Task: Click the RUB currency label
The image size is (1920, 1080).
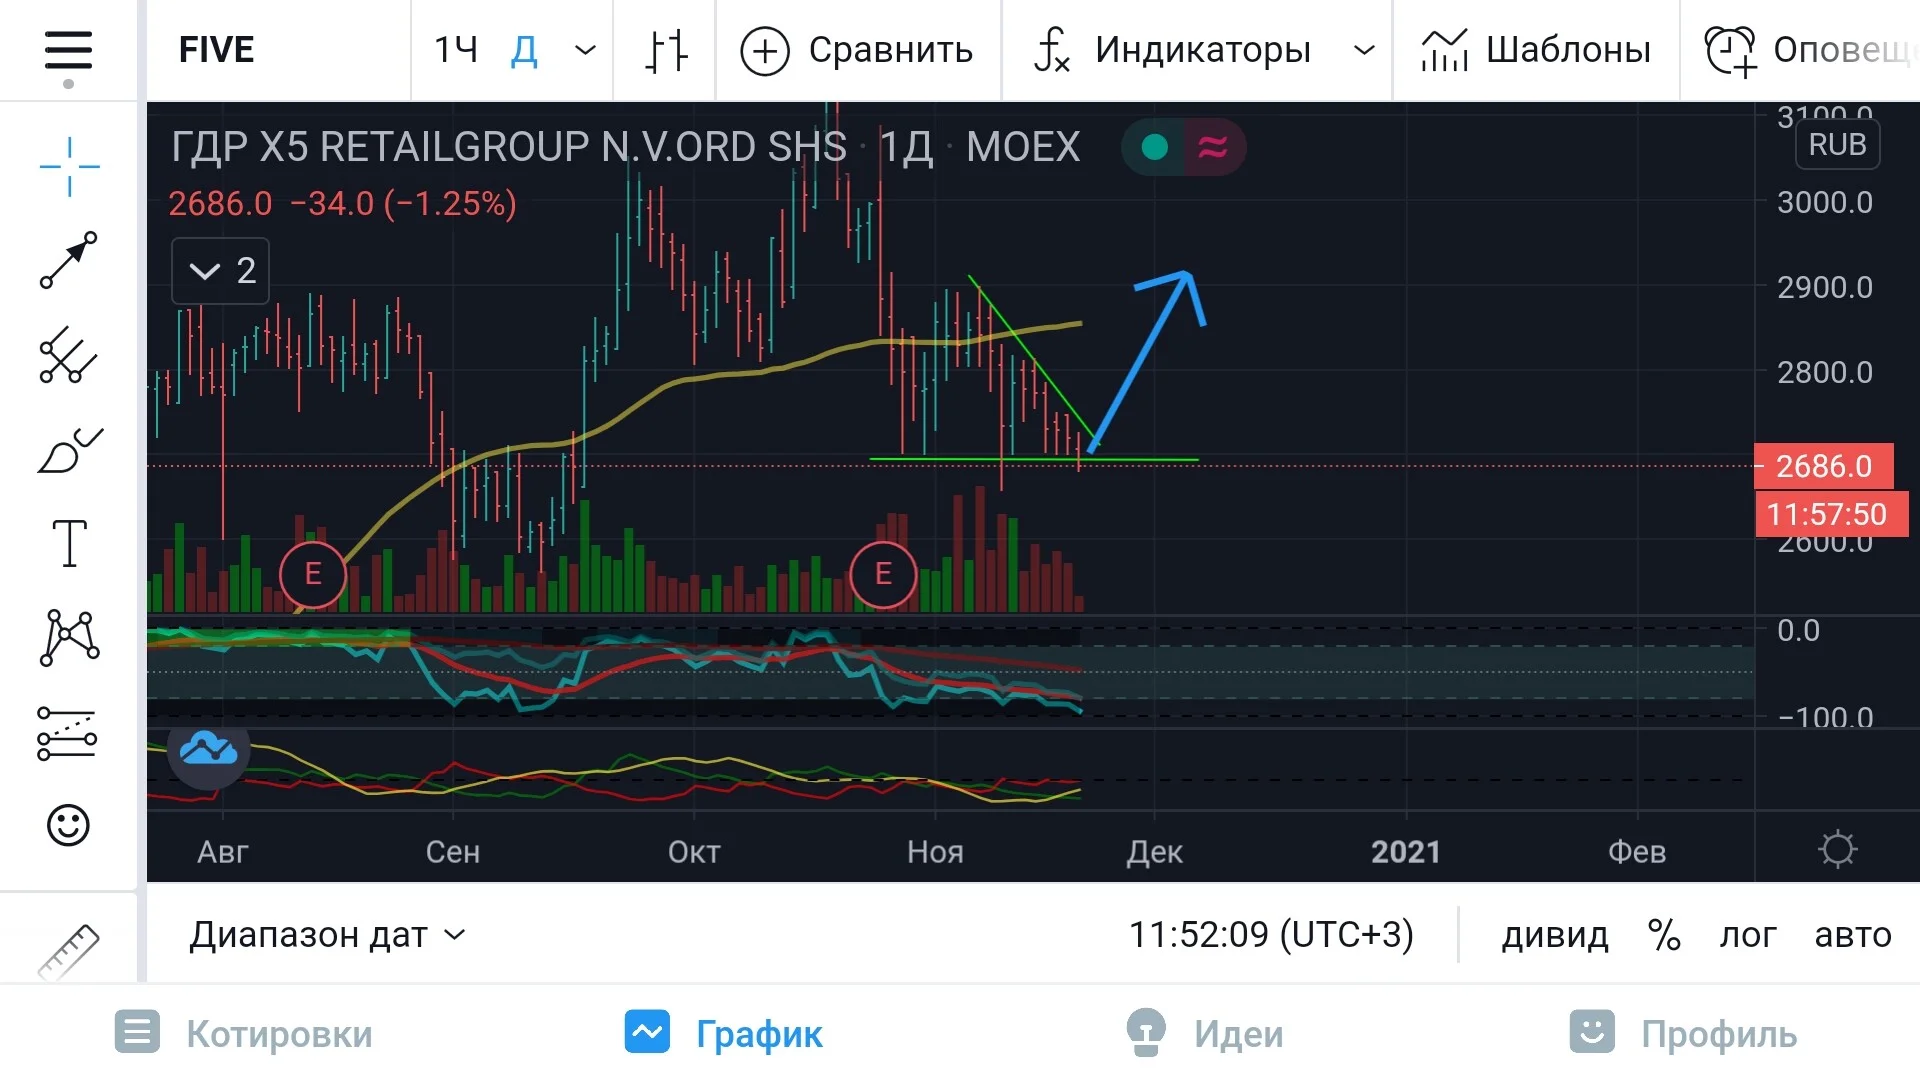Action: (1837, 144)
